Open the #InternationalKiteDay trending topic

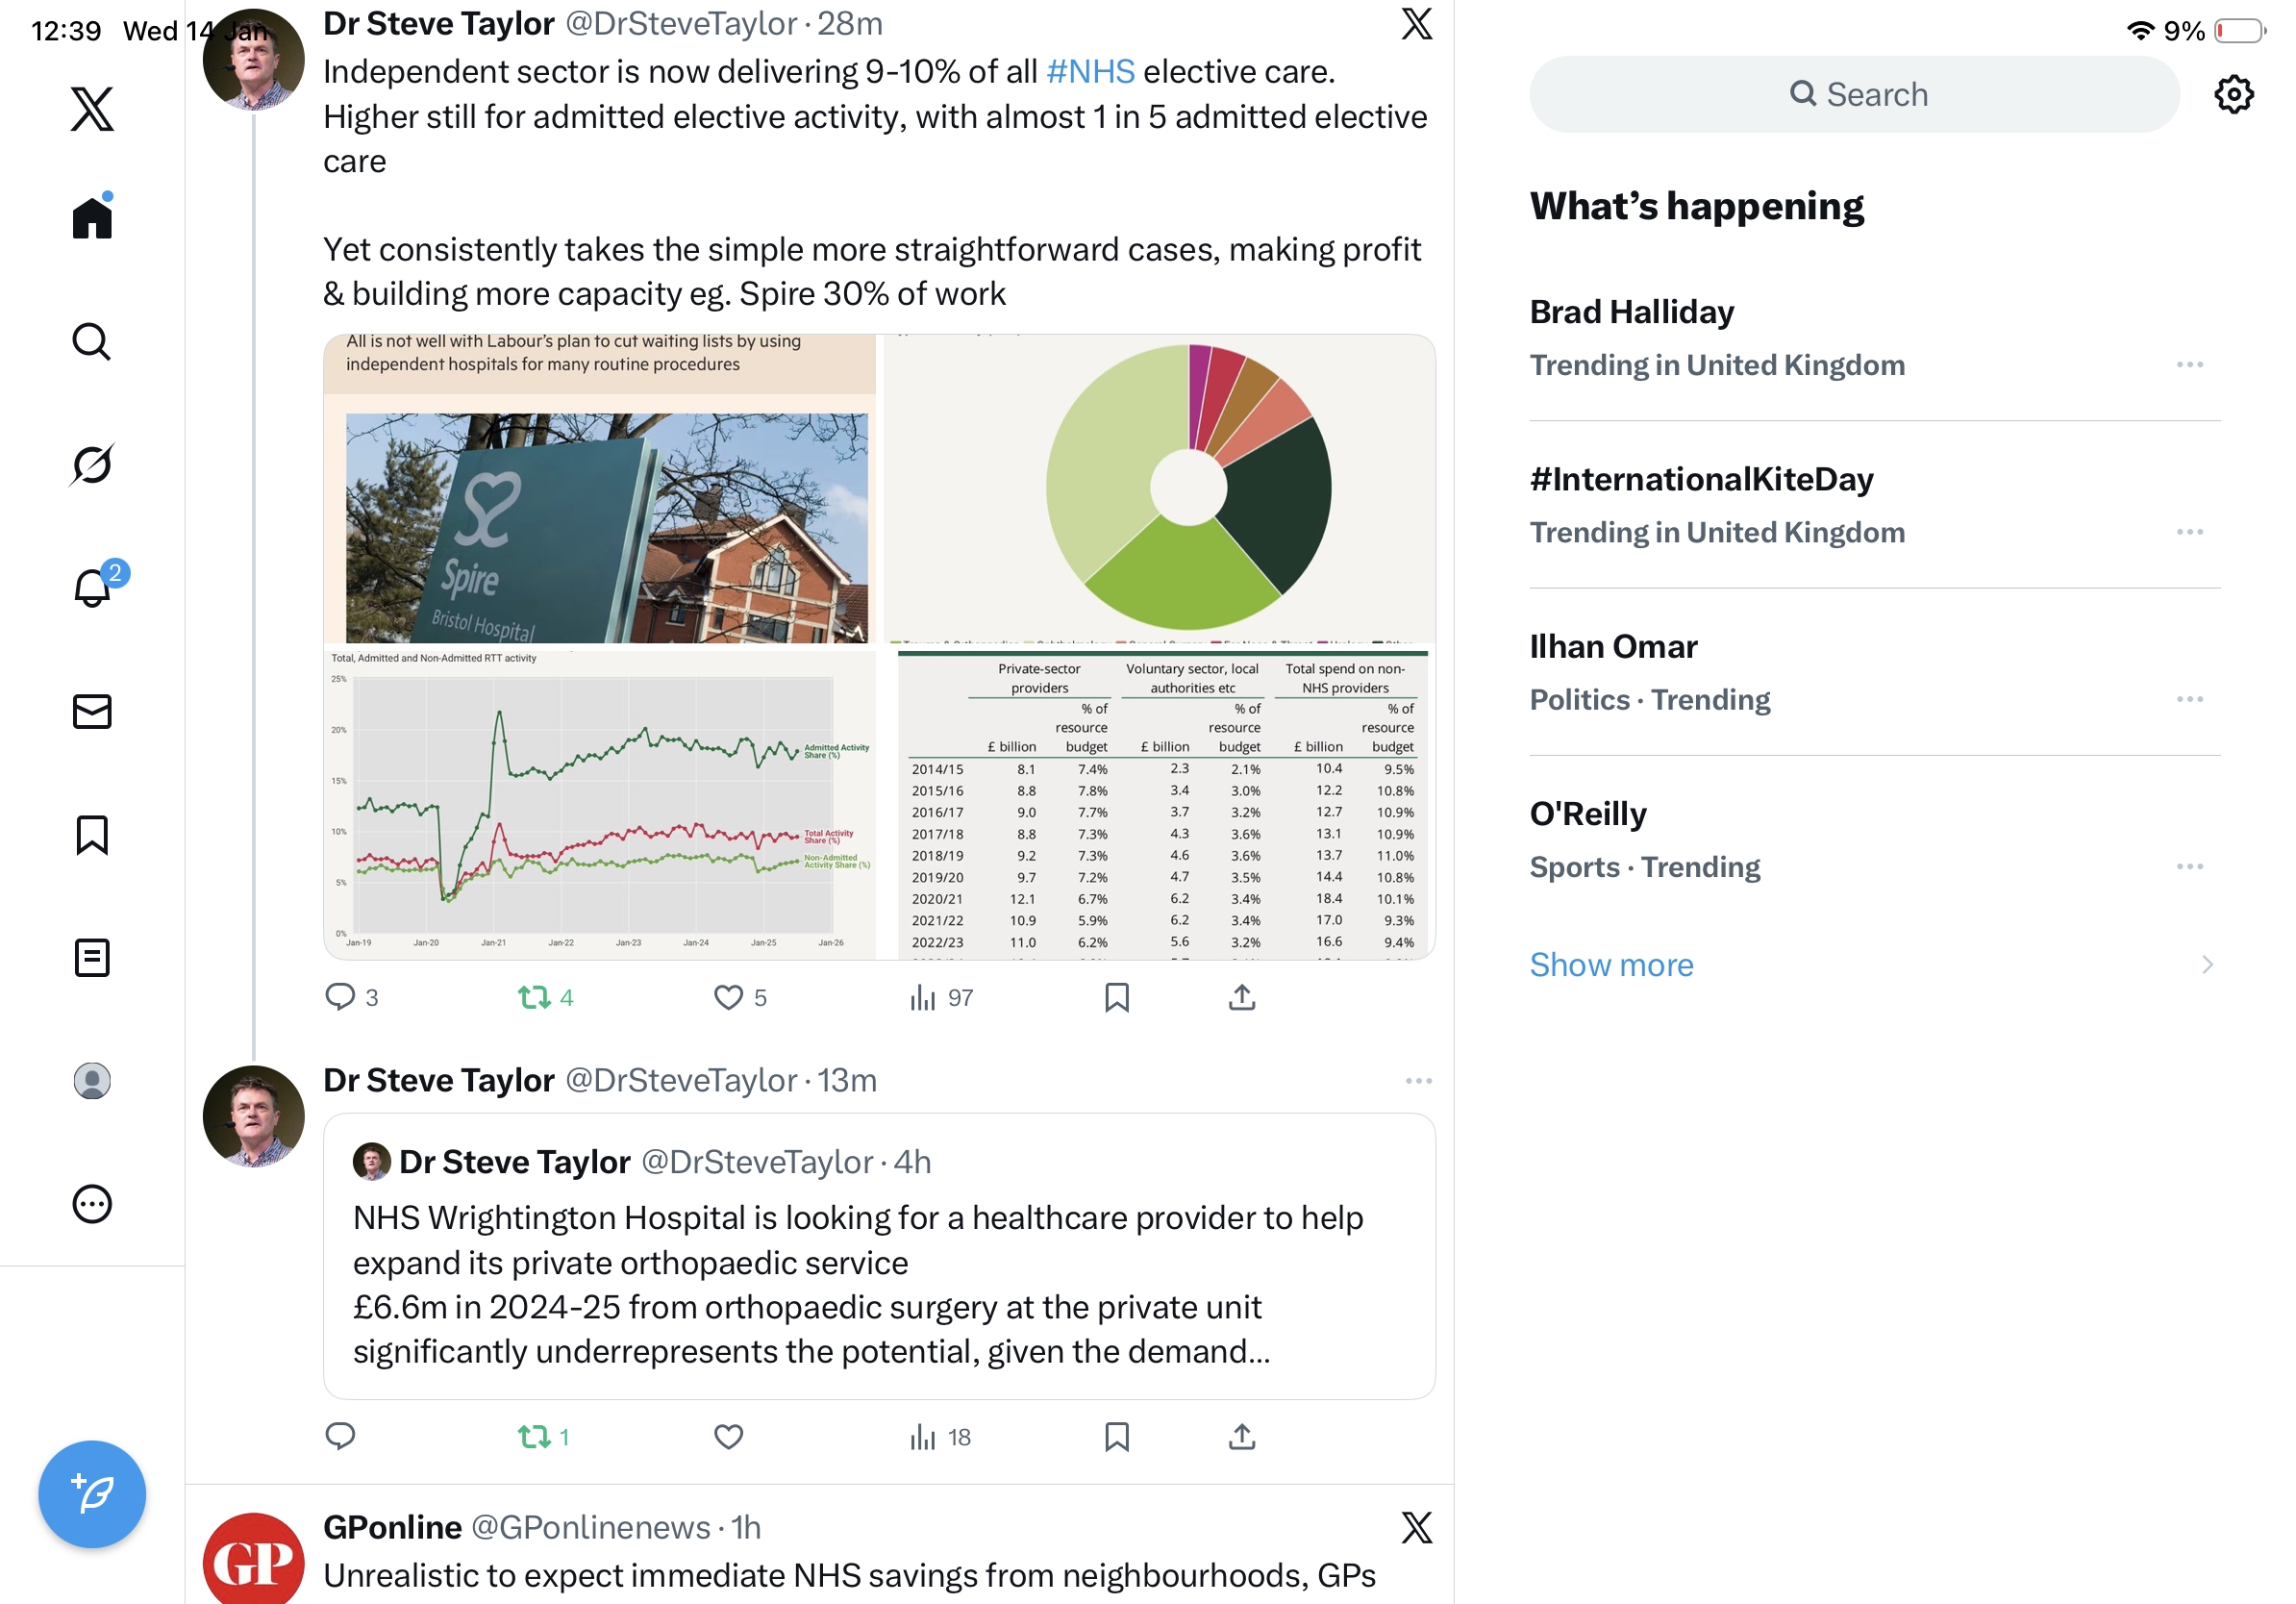pyautogui.click(x=1701, y=480)
